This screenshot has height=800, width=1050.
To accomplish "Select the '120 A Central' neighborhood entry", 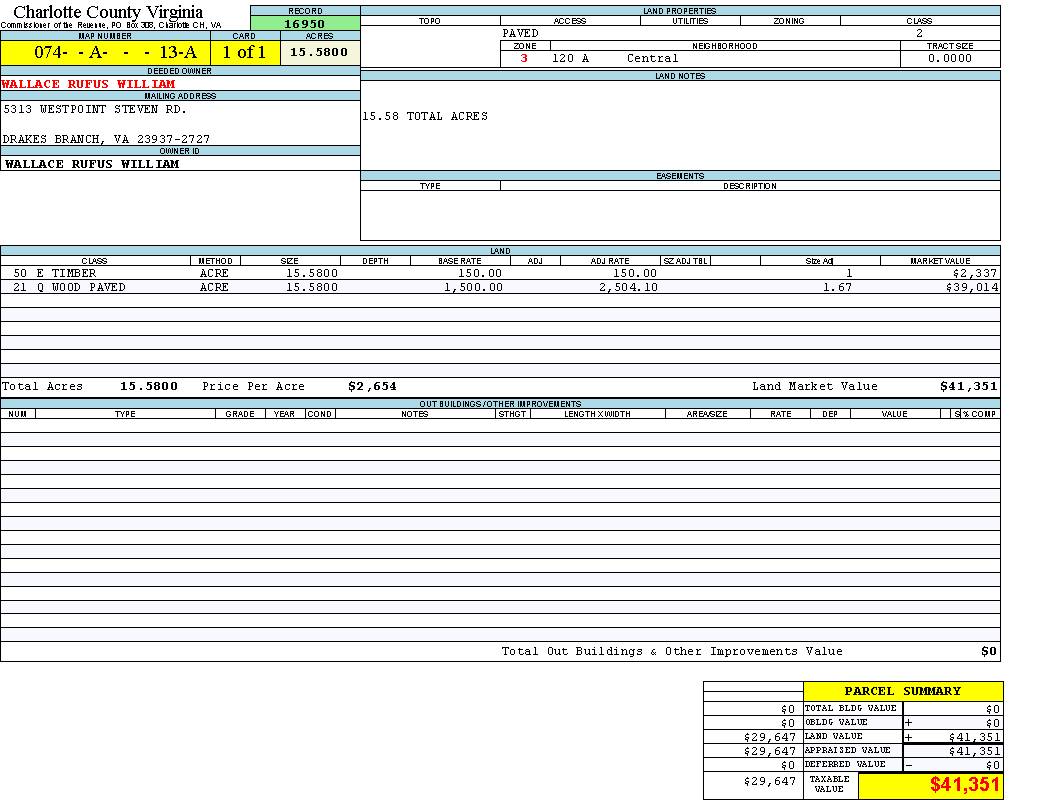I will pyautogui.click(x=614, y=58).
